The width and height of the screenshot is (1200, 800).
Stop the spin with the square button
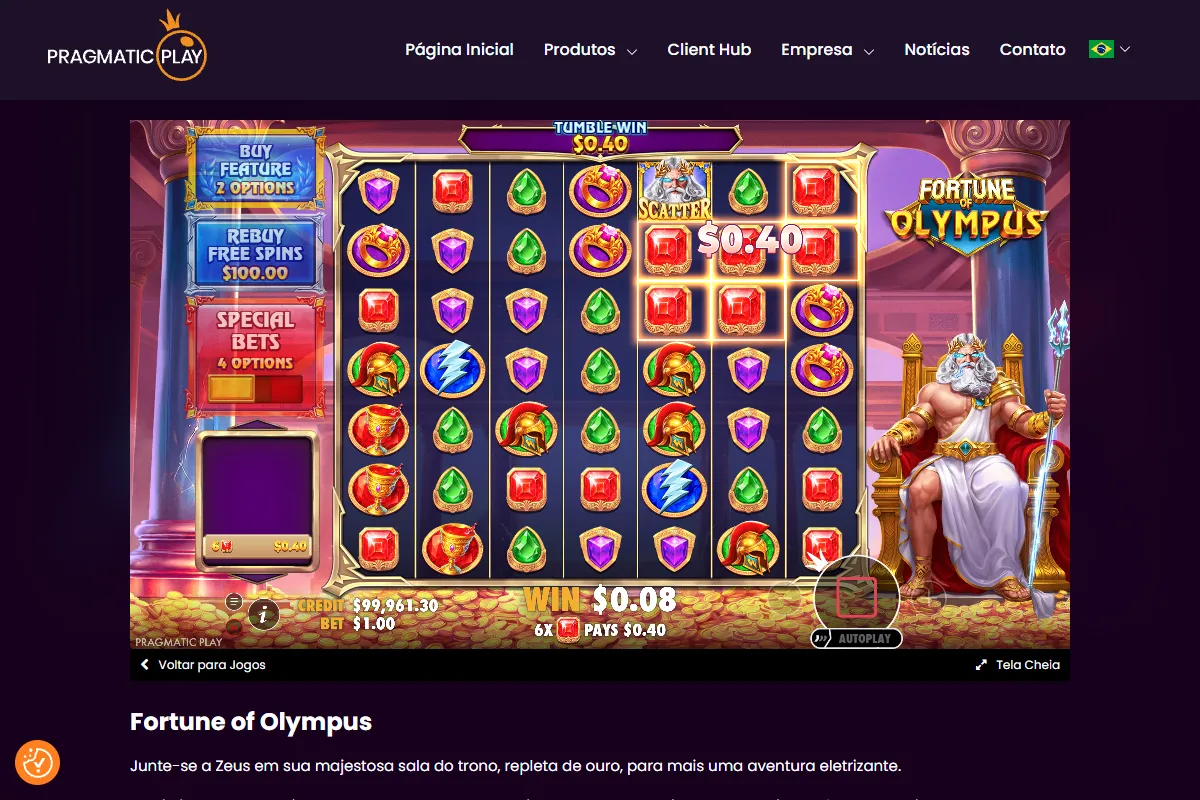click(856, 597)
